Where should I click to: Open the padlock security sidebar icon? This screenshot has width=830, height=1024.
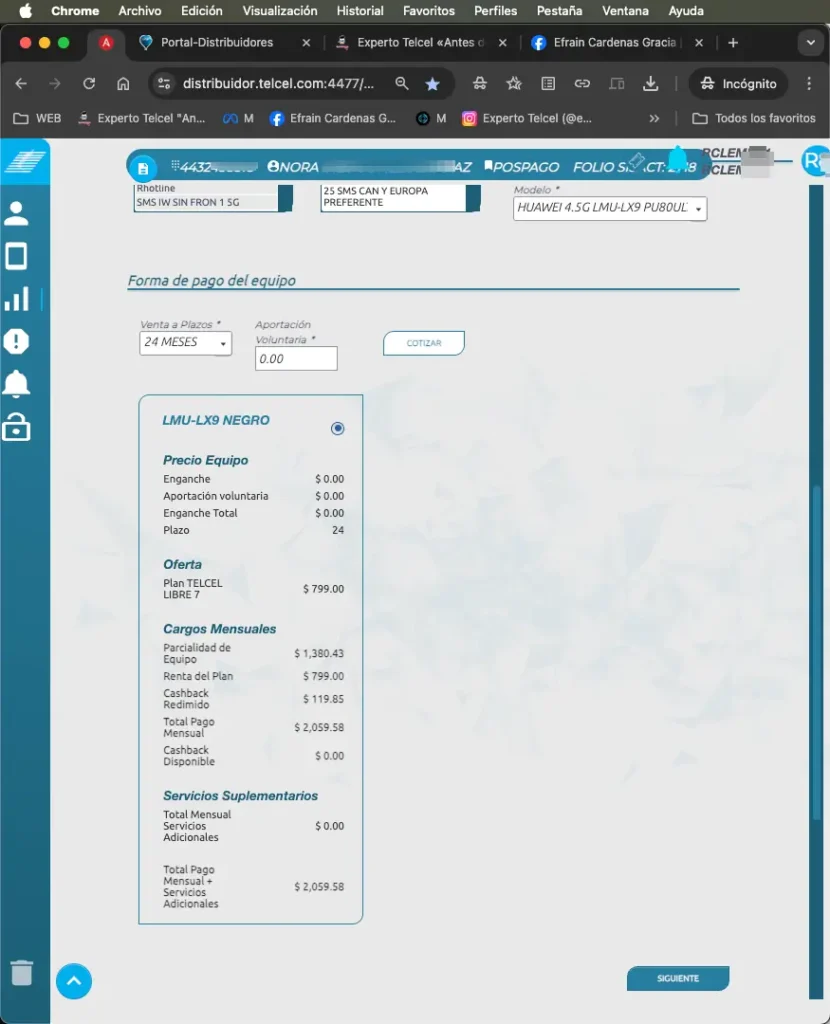pos(16,427)
